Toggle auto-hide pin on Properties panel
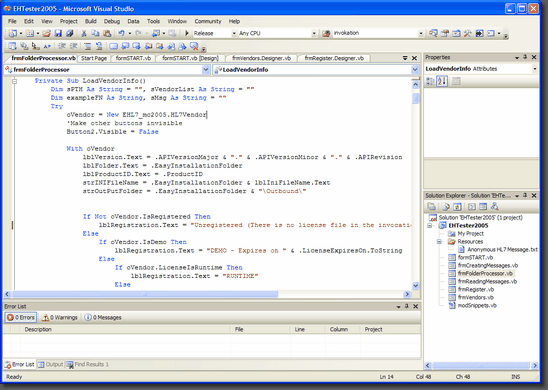 pos(525,57)
